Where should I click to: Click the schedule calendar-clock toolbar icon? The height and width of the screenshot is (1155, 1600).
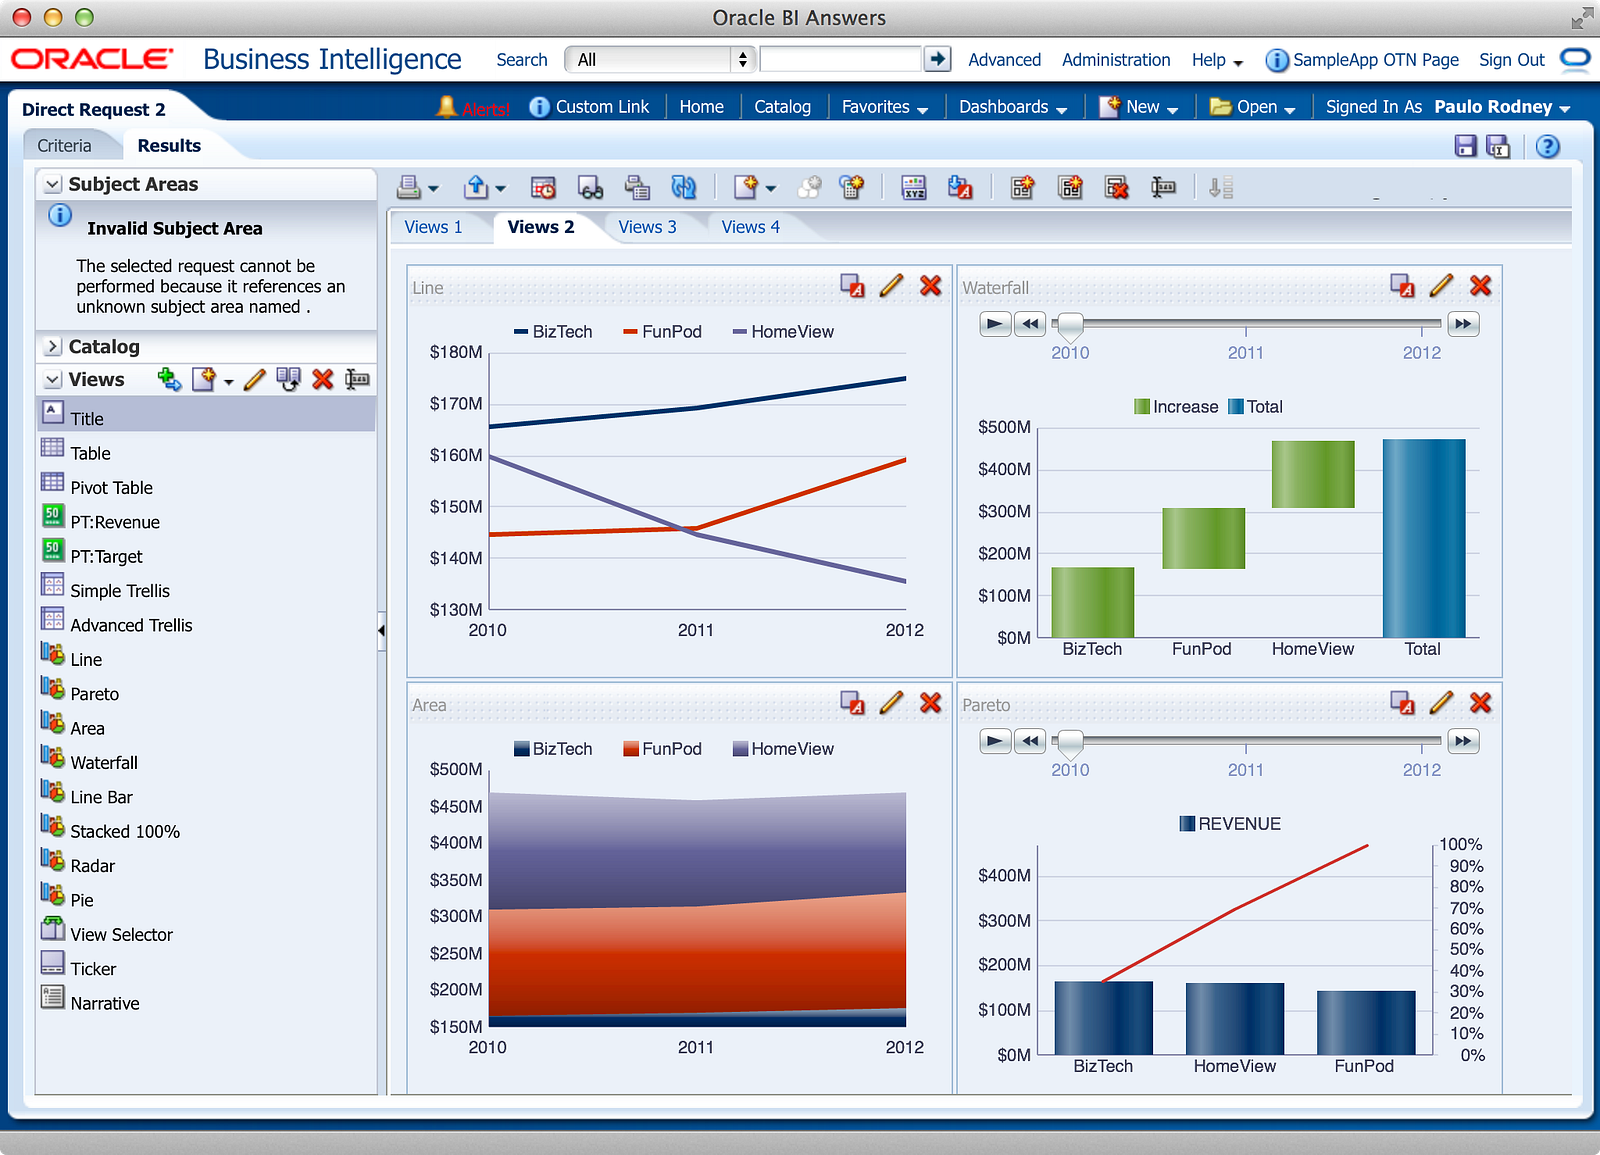[543, 187]
